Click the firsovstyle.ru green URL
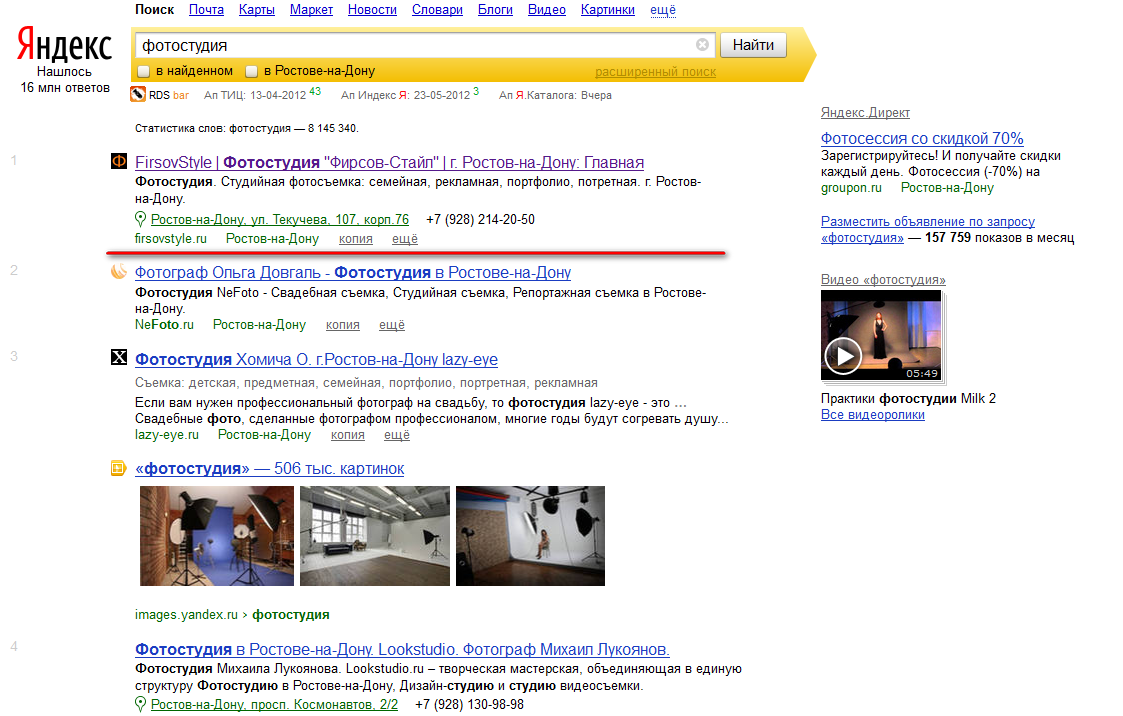 click(170, 238)
